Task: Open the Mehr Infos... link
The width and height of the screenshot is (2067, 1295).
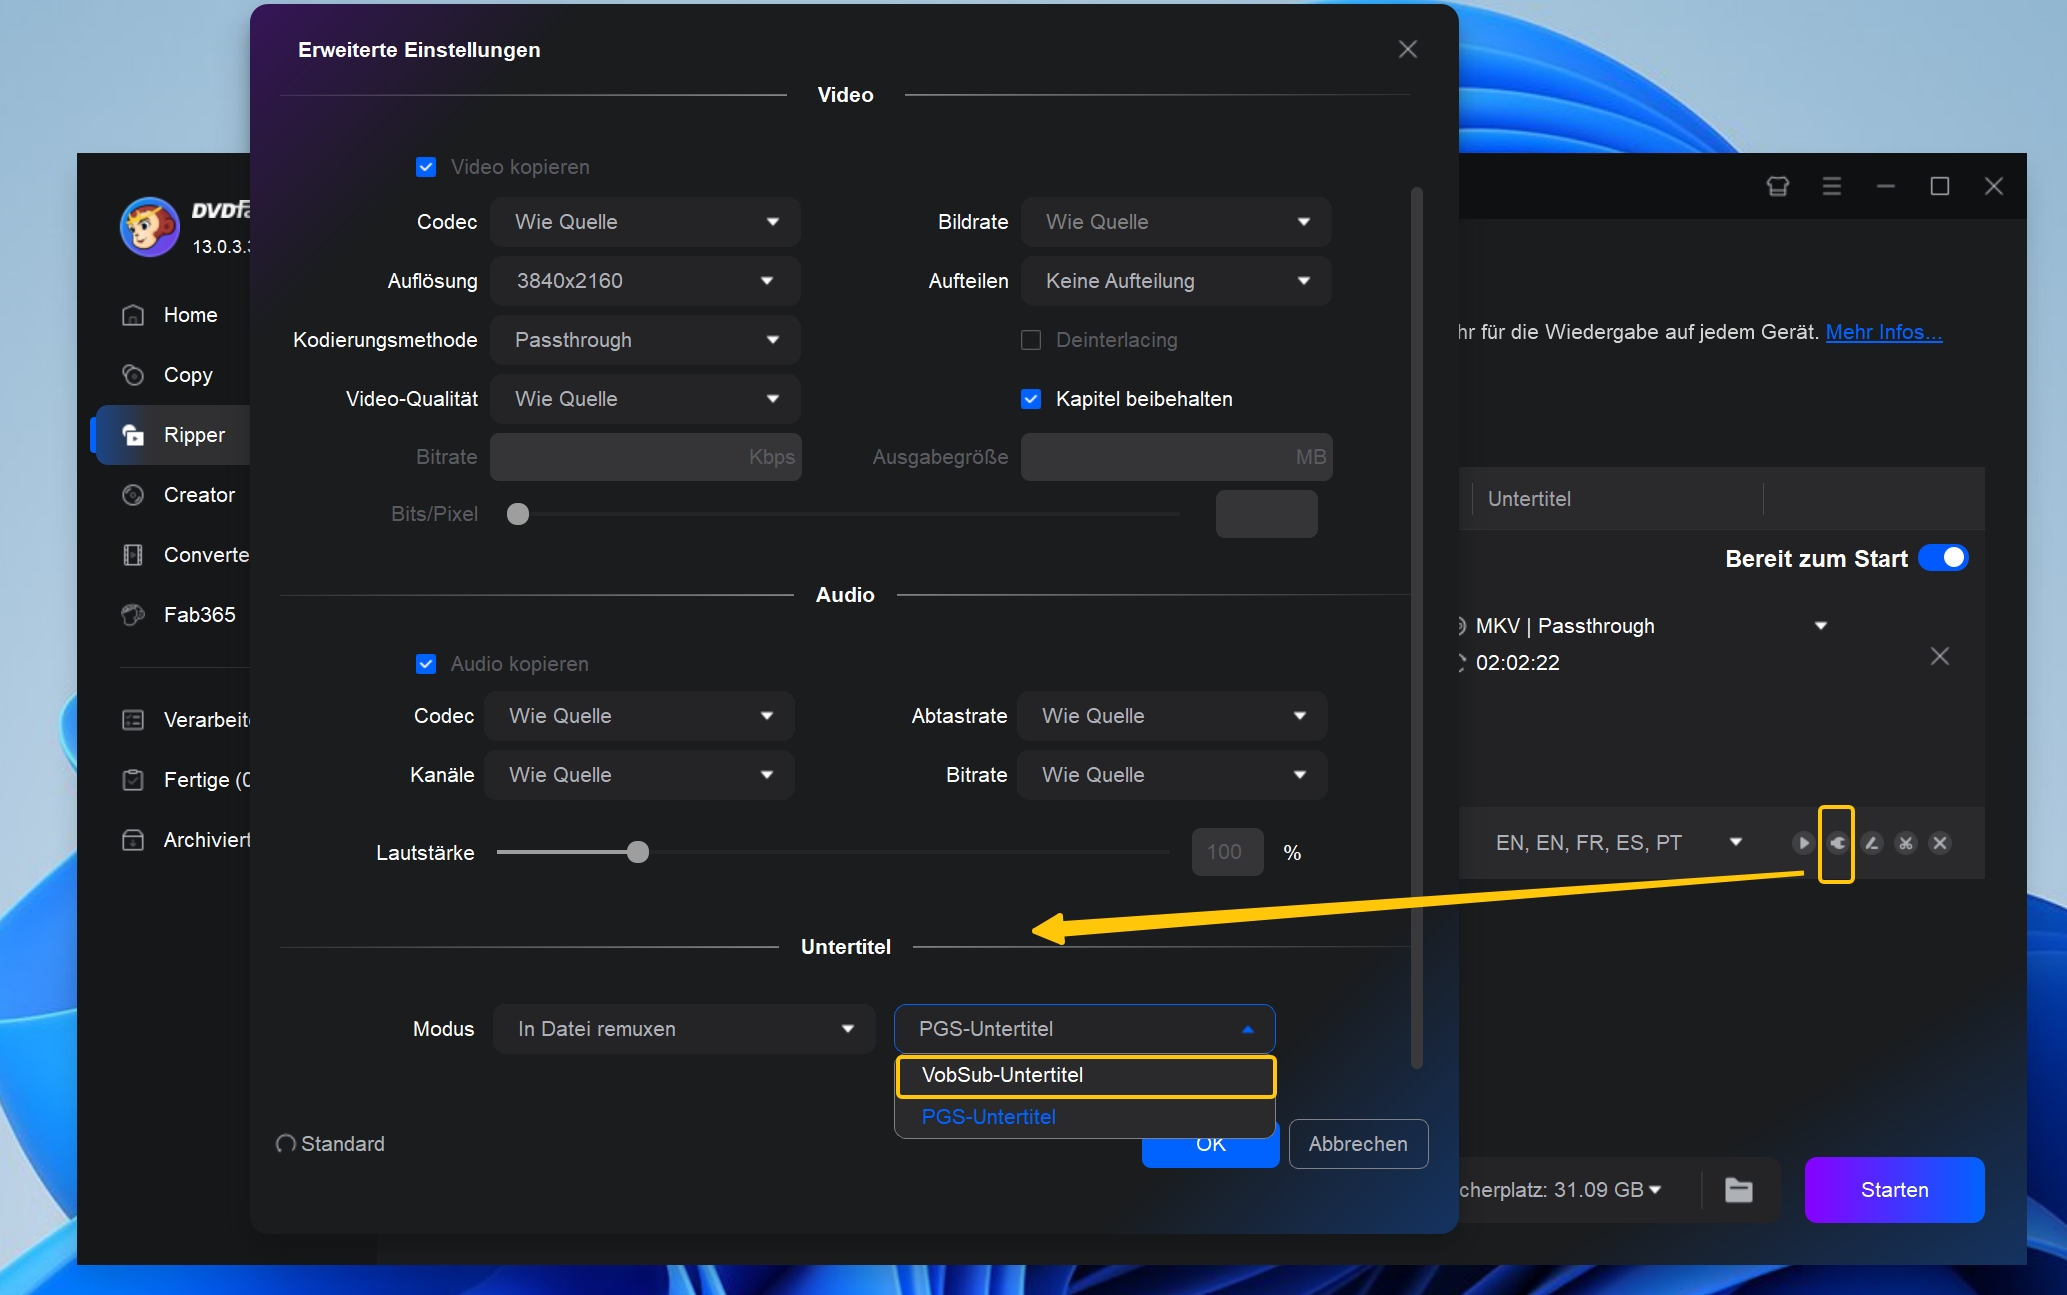Action: click(1884, 332)
